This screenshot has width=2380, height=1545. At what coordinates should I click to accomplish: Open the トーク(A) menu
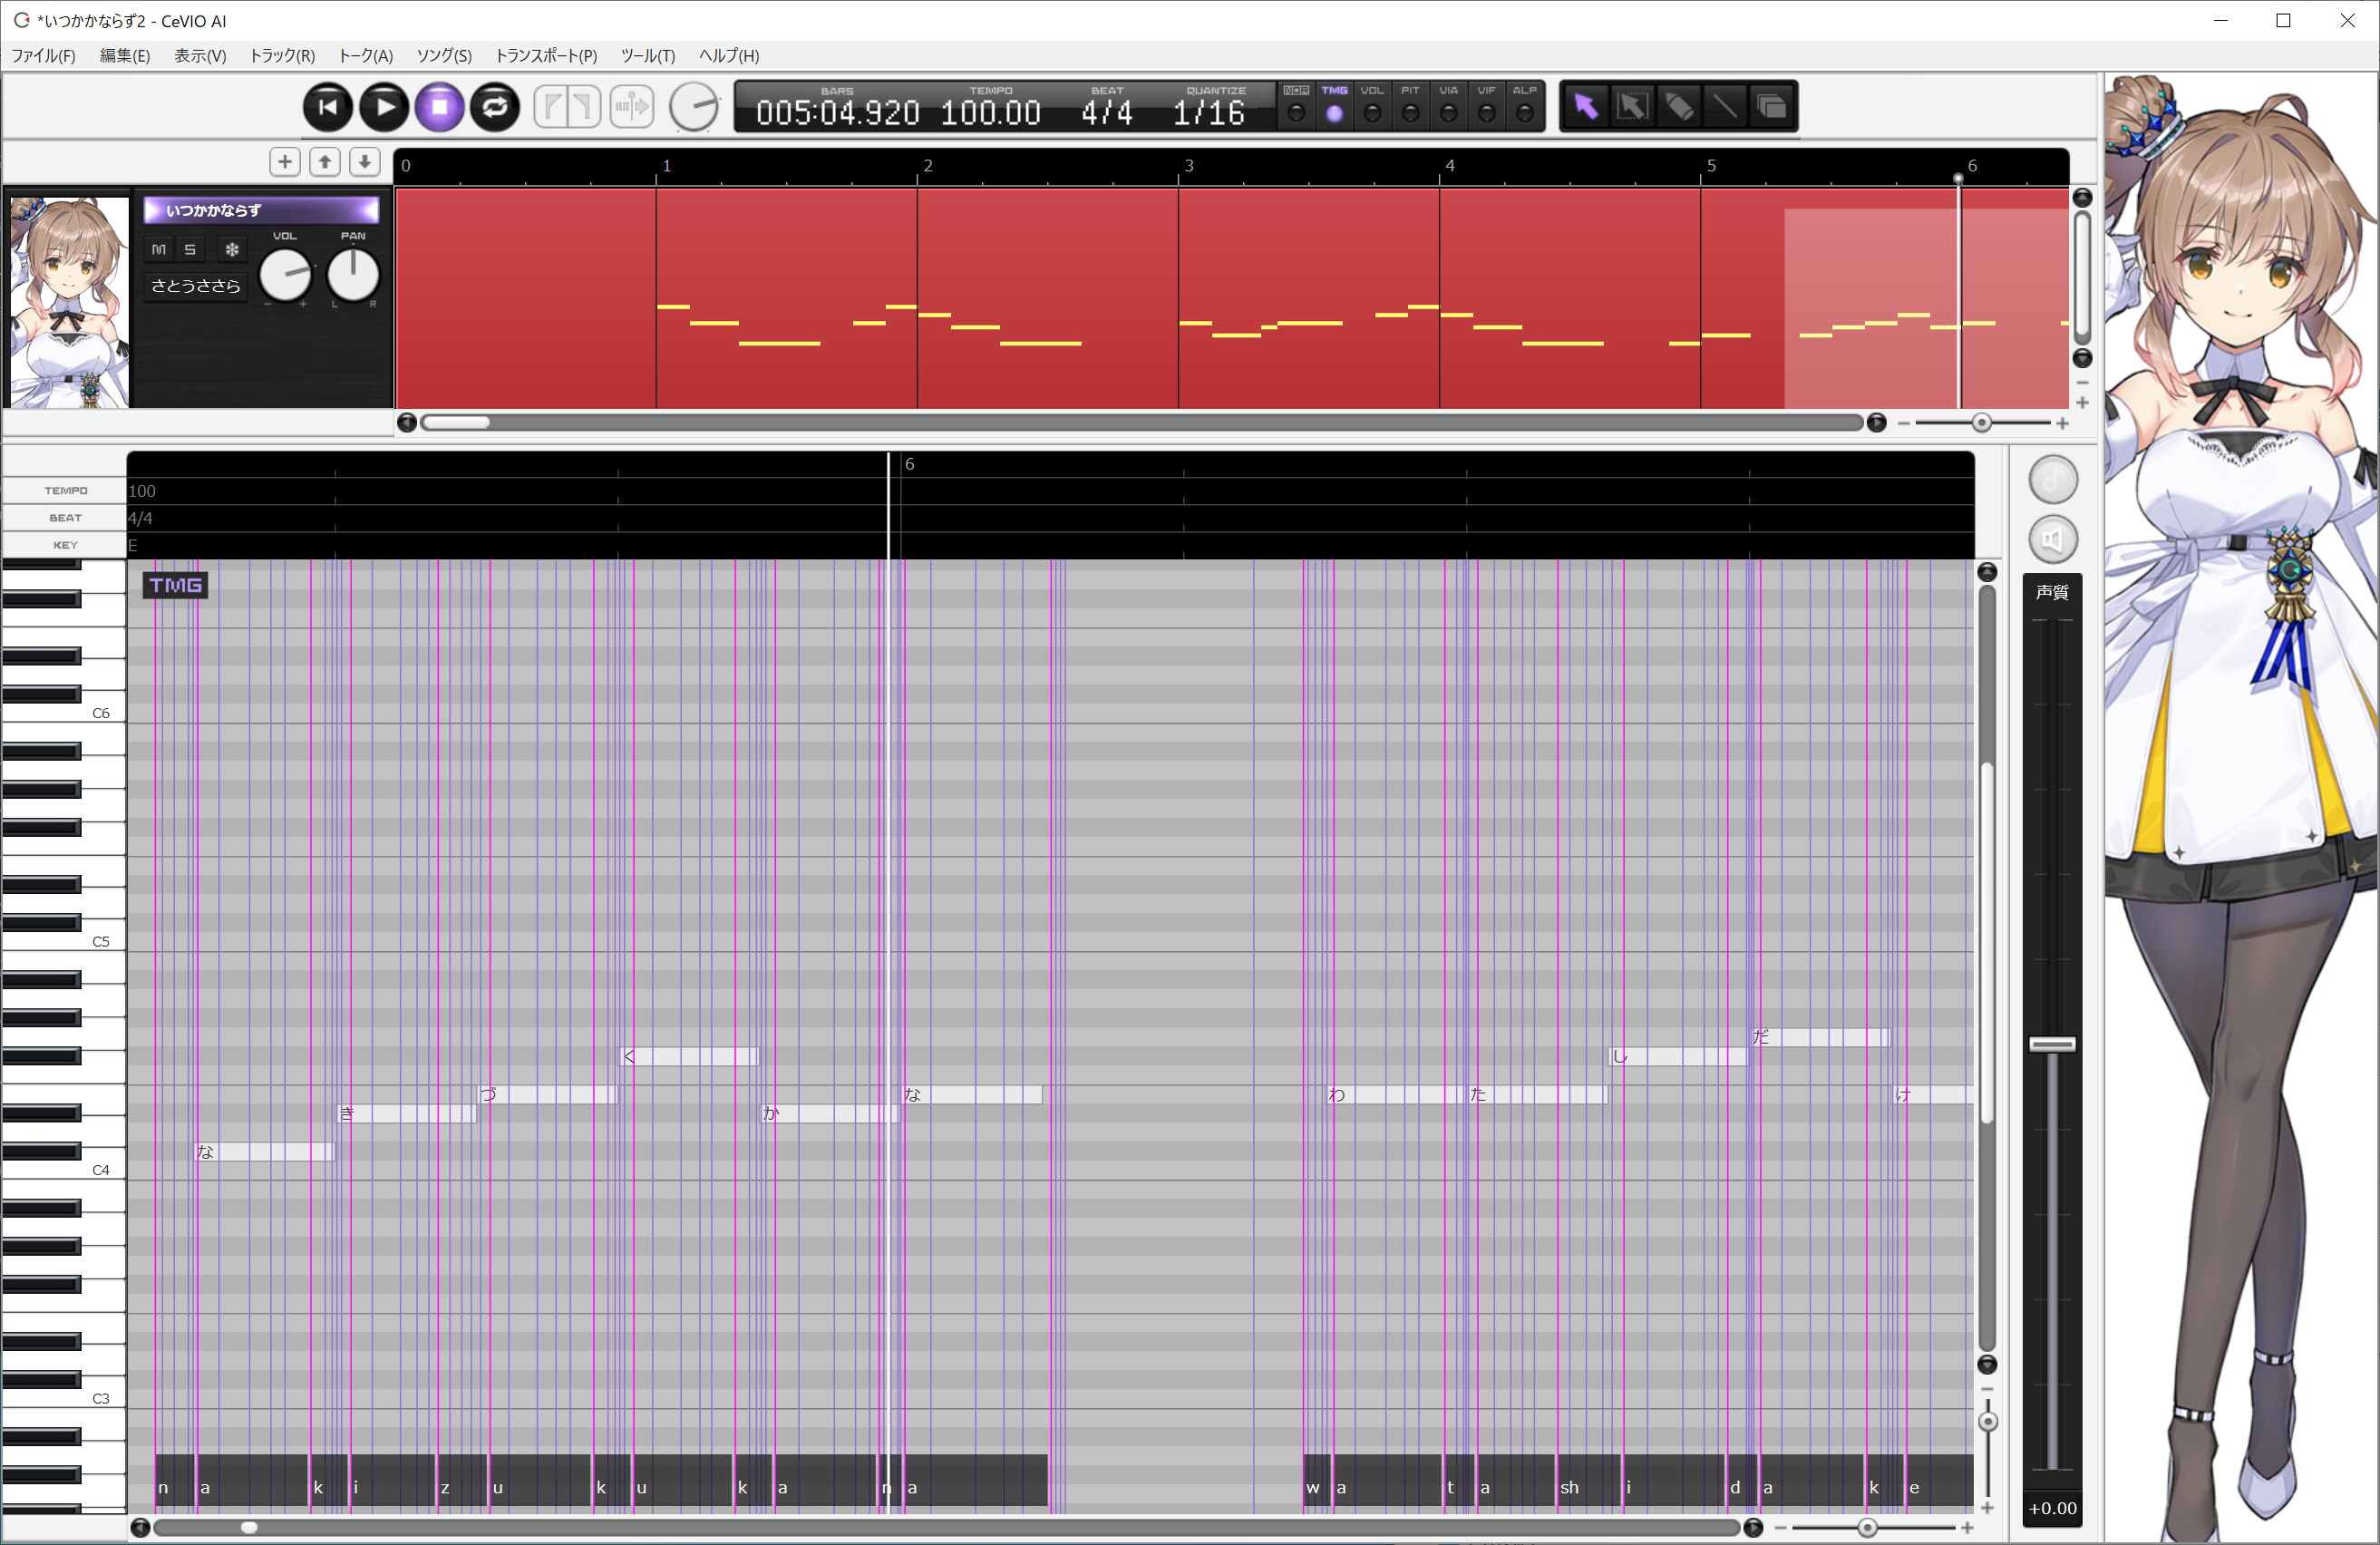(x=366, y=56)
